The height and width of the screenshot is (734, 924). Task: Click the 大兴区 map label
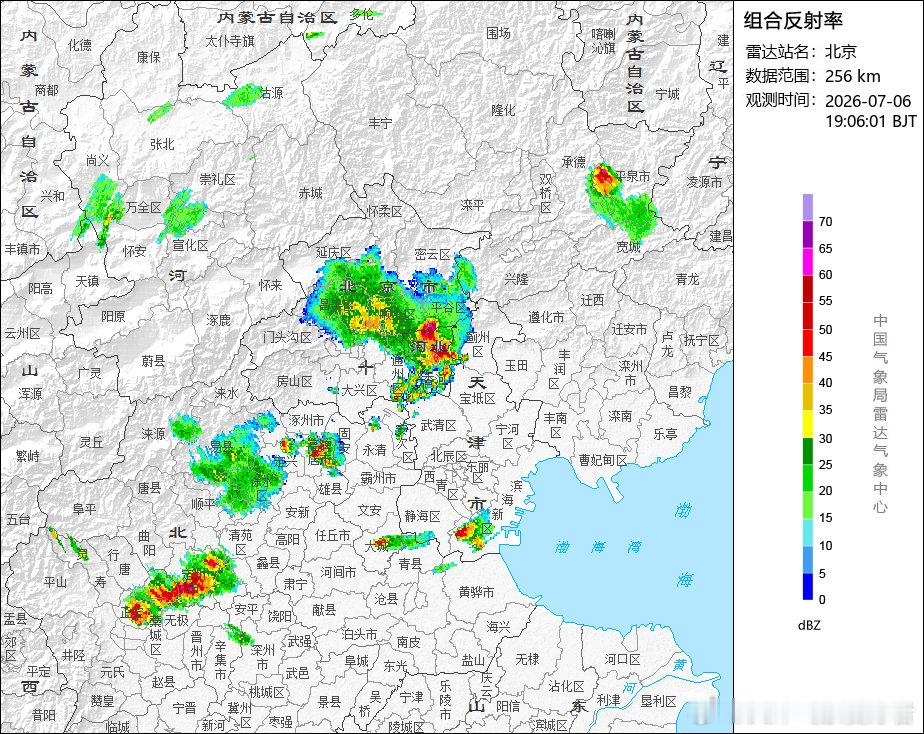tap(359, 390)
